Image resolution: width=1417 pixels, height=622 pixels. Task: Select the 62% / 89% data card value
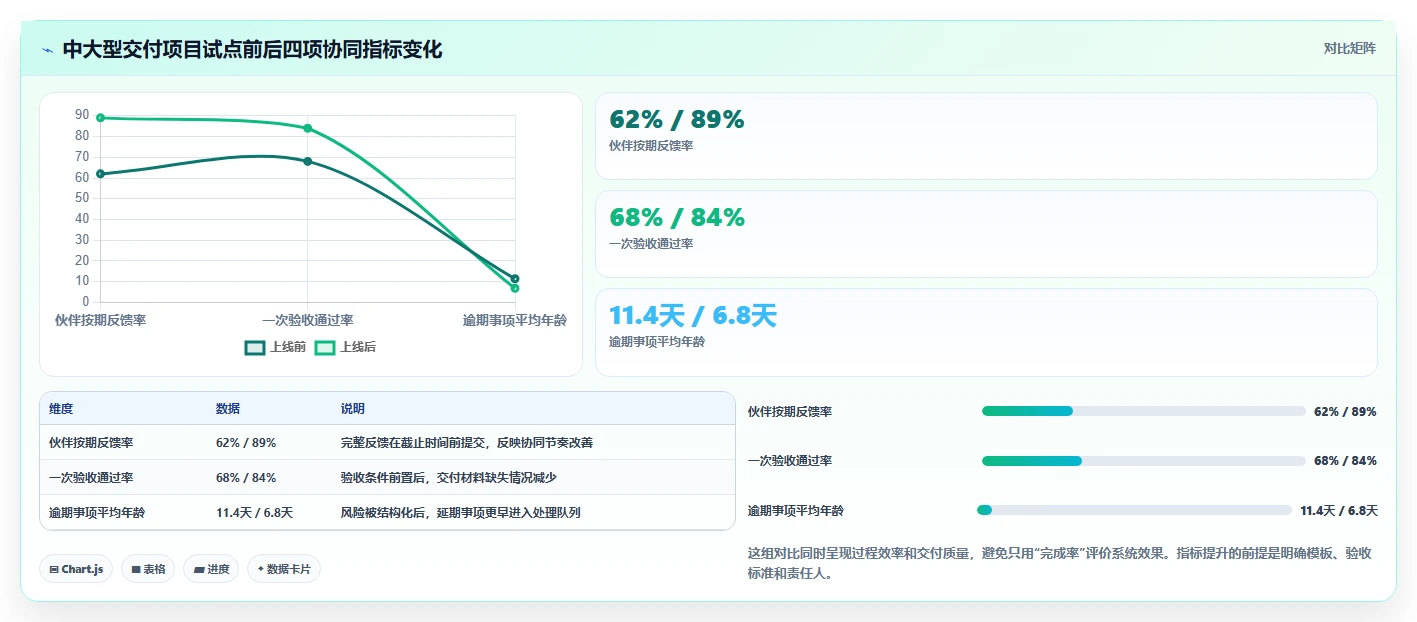[x=677, y=119]
